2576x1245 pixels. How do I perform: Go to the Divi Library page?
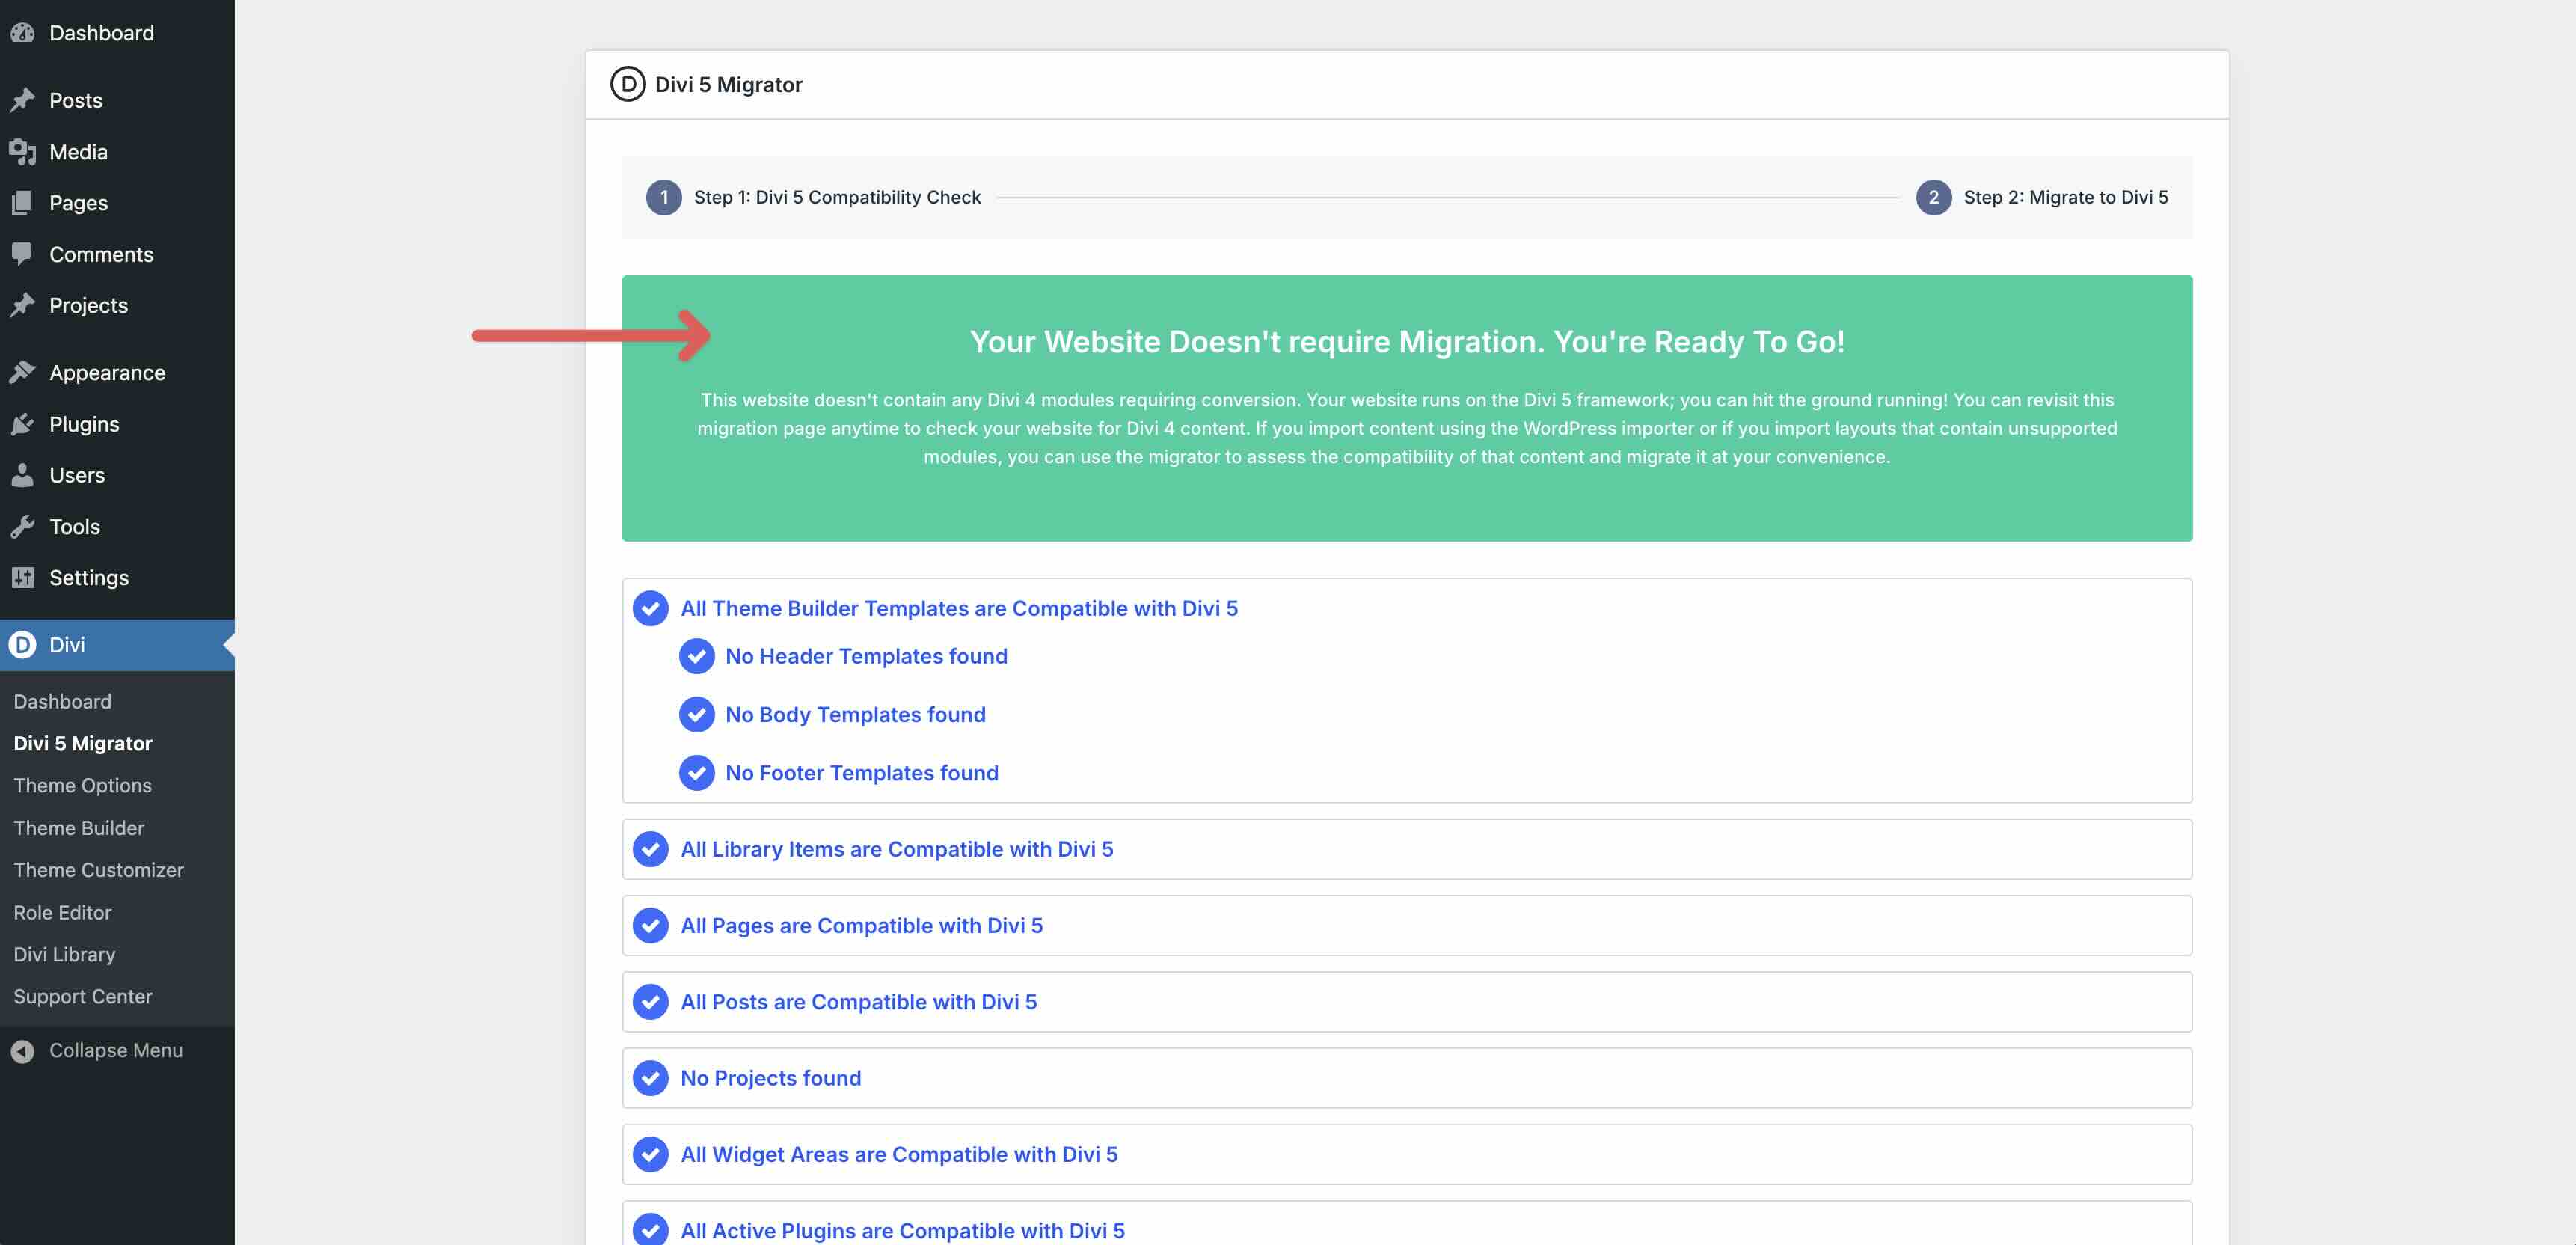point(64,954)
